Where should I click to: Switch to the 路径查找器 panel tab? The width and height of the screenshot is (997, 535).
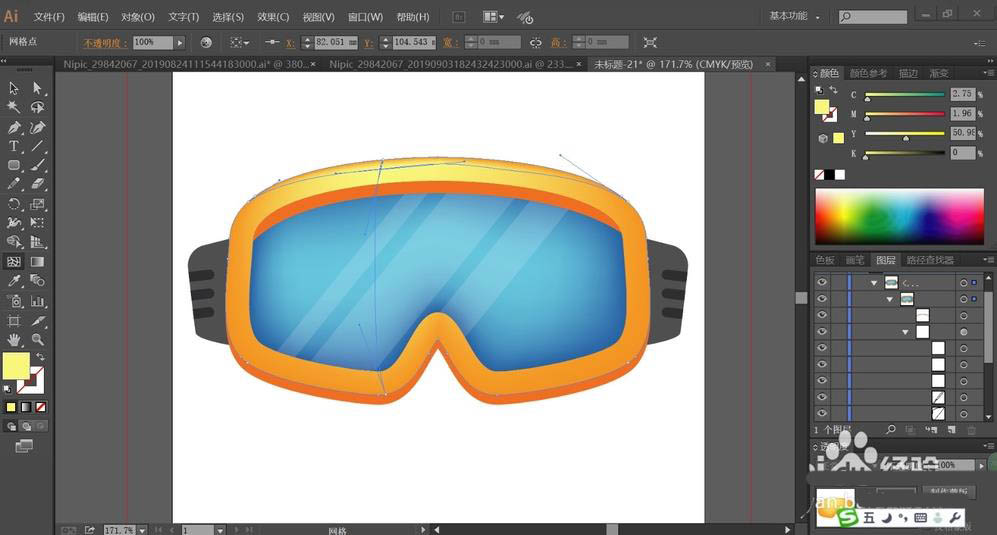point(929,260)
